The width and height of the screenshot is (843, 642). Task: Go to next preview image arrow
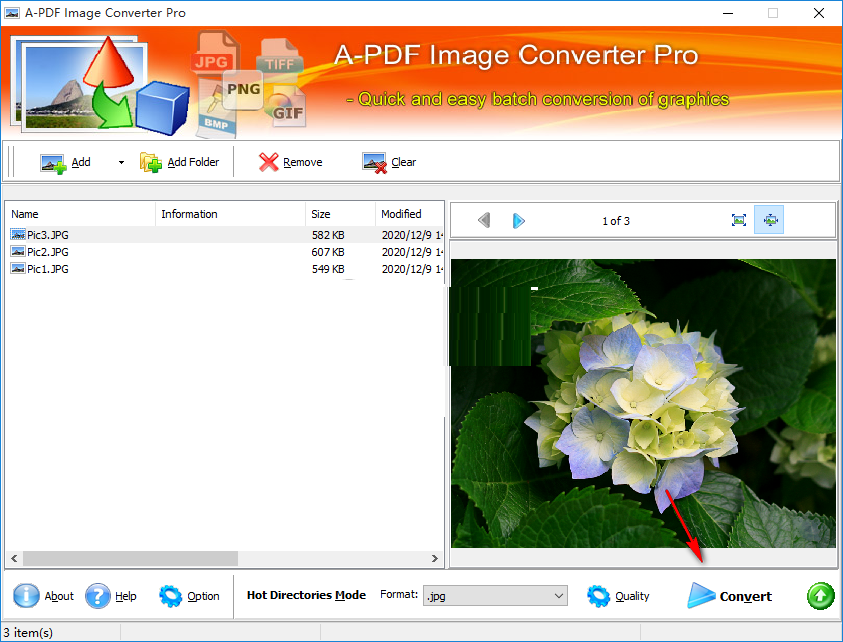click(518, 220)
